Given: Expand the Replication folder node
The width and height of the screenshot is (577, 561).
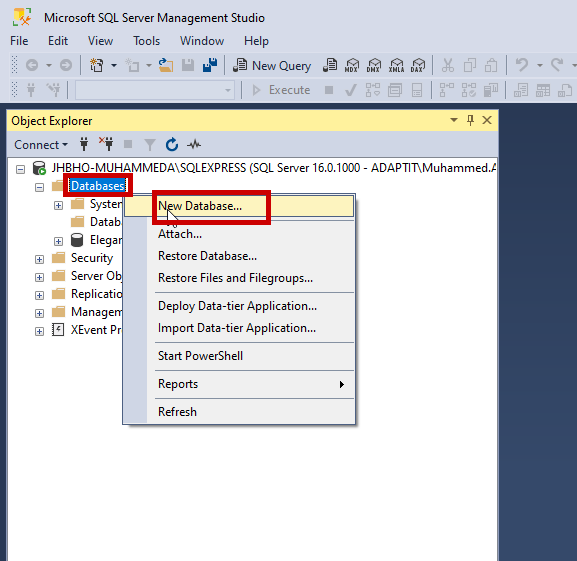Looking at the screenshot, I should click(x=39, y=295).
